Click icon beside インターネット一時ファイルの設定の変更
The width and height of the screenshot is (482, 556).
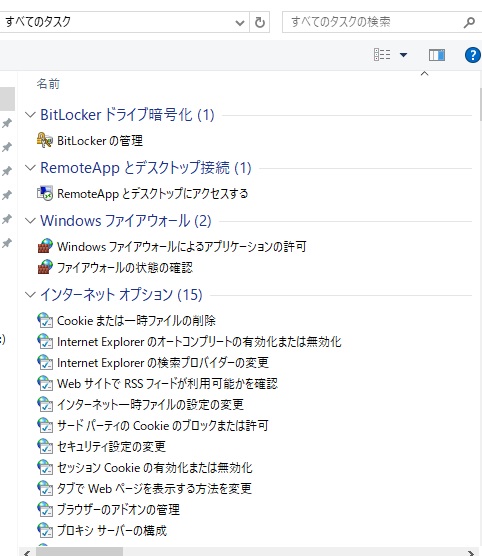[x=45, y=404]
